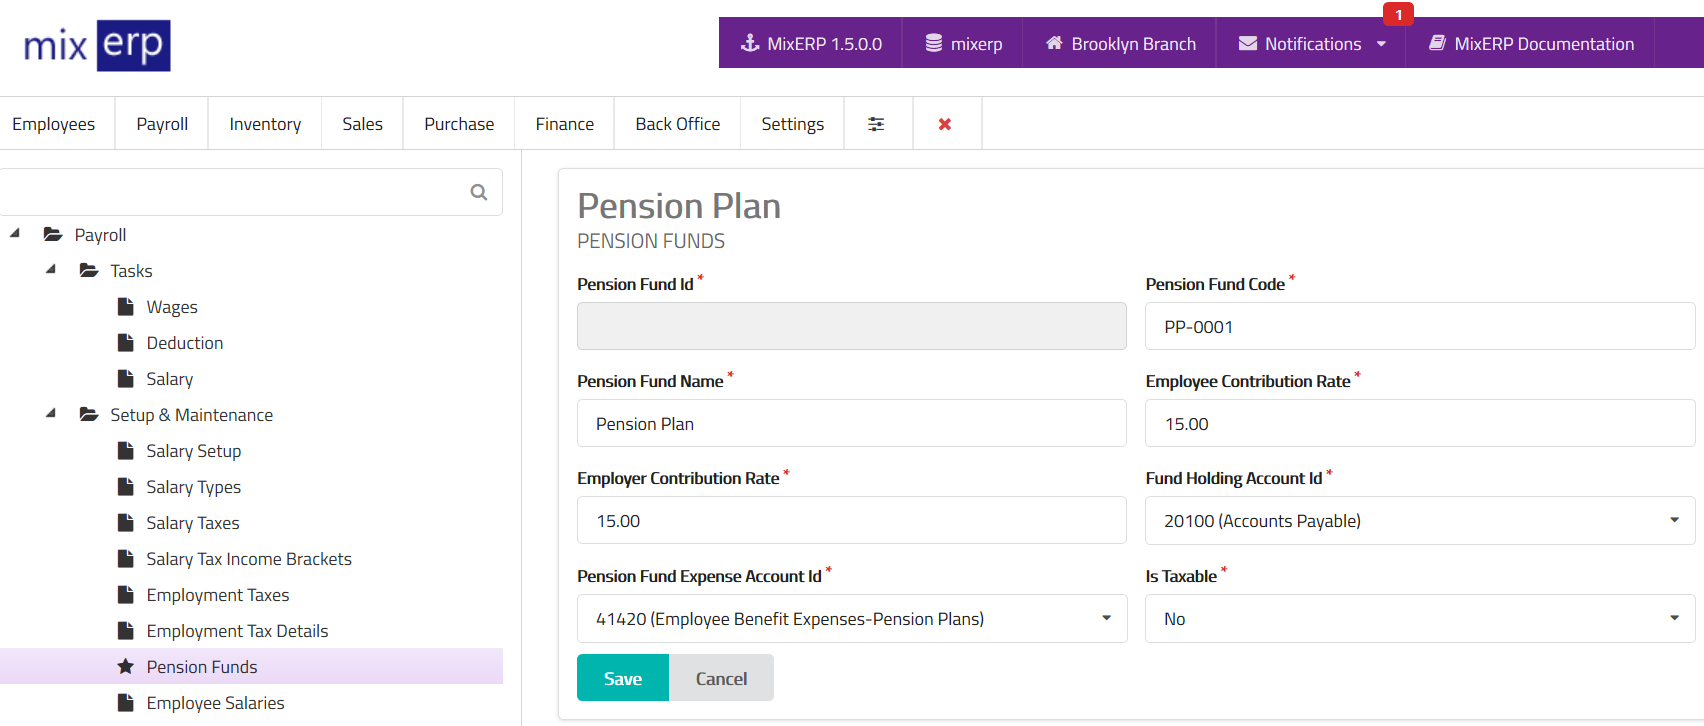This screenshot has height=726, width=1704.
Task: Click the Brooklyn Branch home icon
Action: pos(1054,43)
